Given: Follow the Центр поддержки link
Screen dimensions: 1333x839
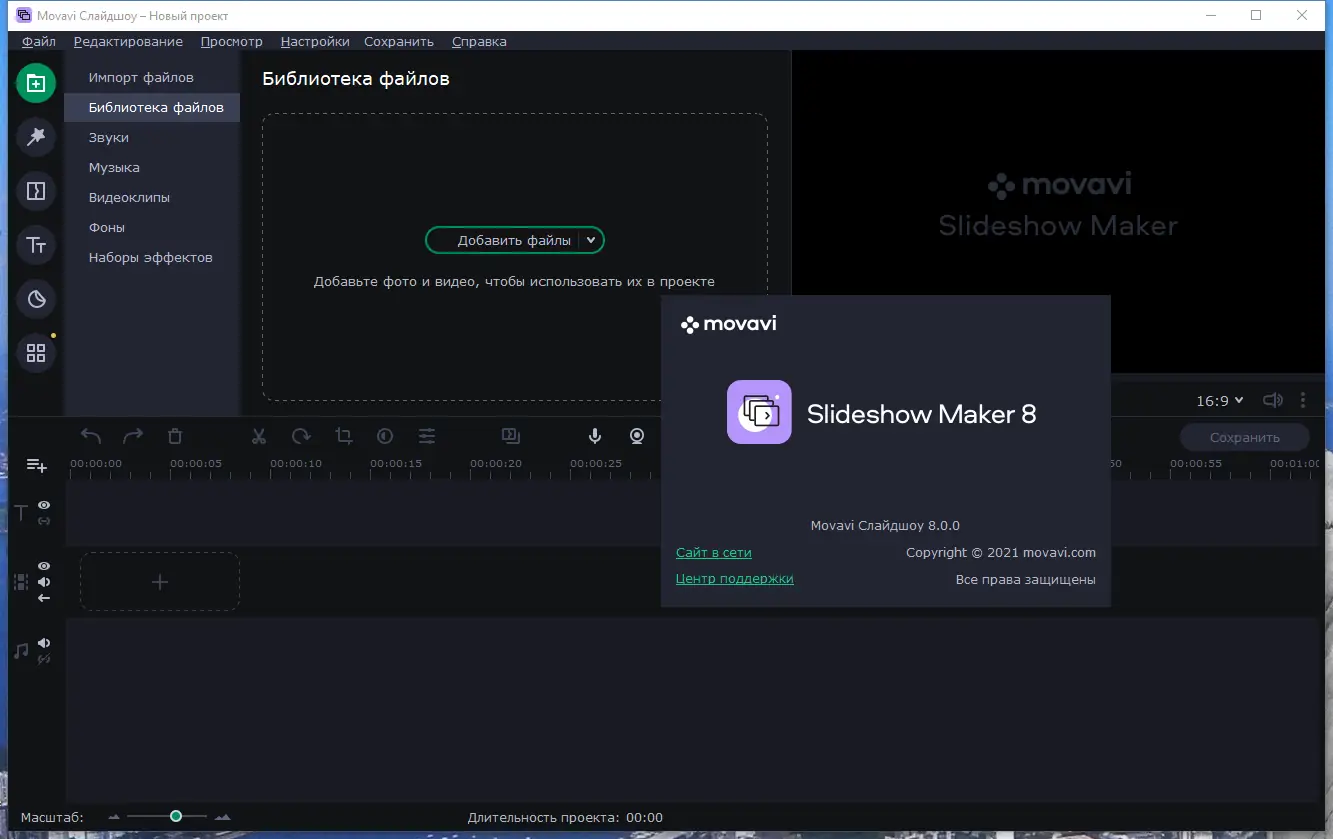Looking at the screenshot, I should 735,578.
